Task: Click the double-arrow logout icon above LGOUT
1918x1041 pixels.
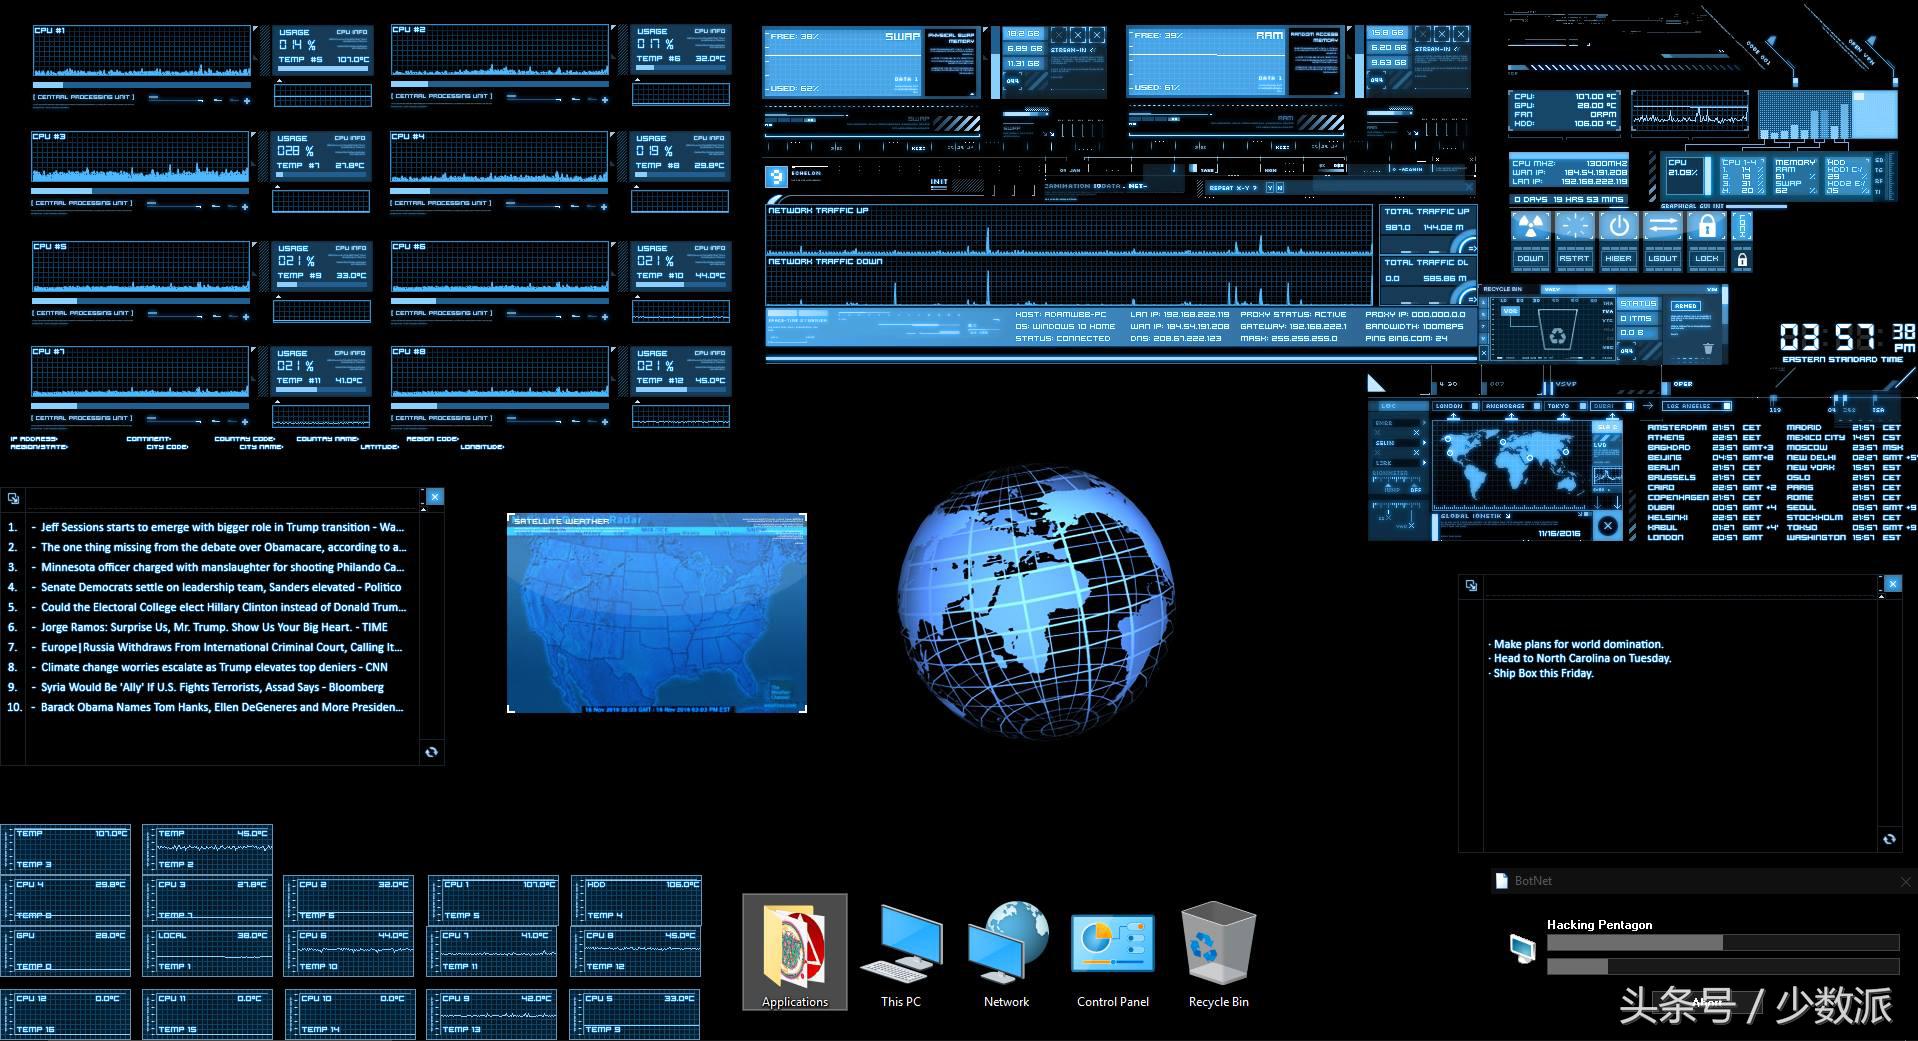Action: tap(1662, 227)
